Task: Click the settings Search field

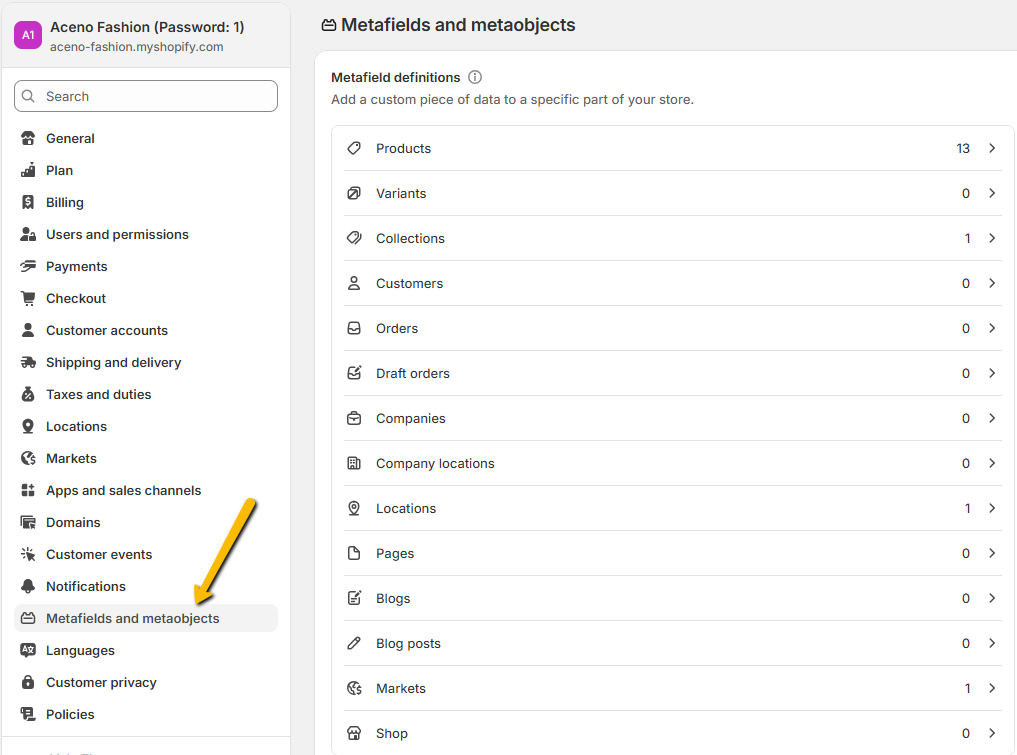Action: [x=146, y=96]
